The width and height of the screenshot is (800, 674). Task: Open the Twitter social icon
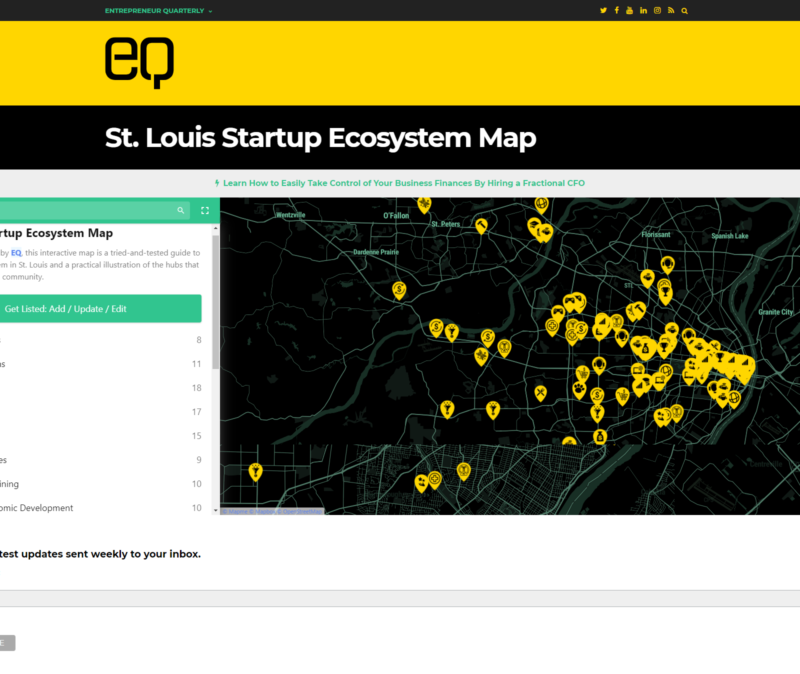coord(603,11)
